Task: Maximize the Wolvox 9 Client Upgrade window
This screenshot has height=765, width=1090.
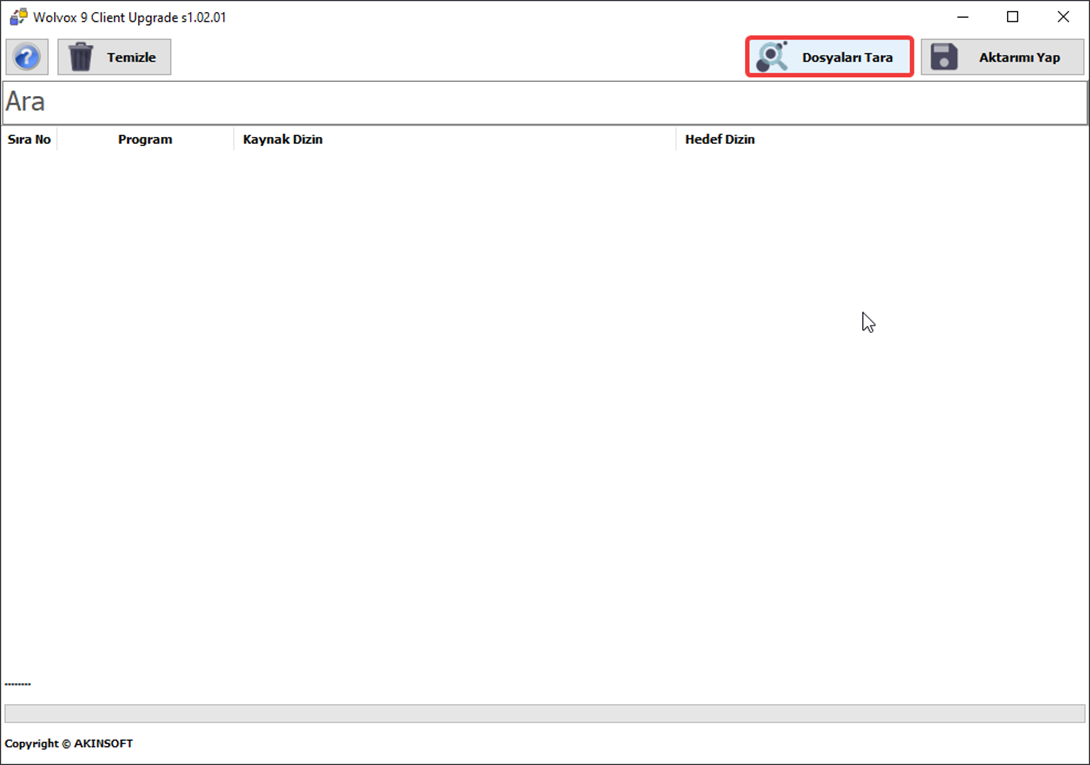Action: [1013, 17]
